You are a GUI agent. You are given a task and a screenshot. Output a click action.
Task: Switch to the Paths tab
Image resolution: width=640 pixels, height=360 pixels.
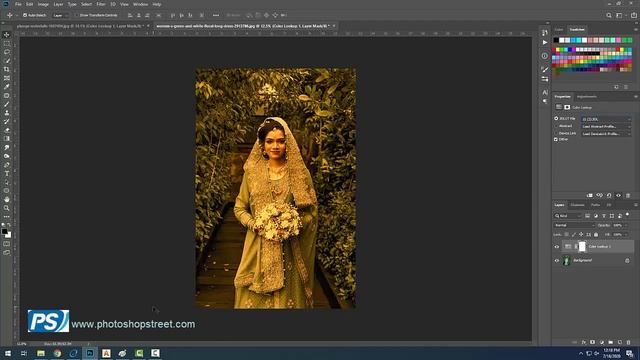(x=596, y=205)
